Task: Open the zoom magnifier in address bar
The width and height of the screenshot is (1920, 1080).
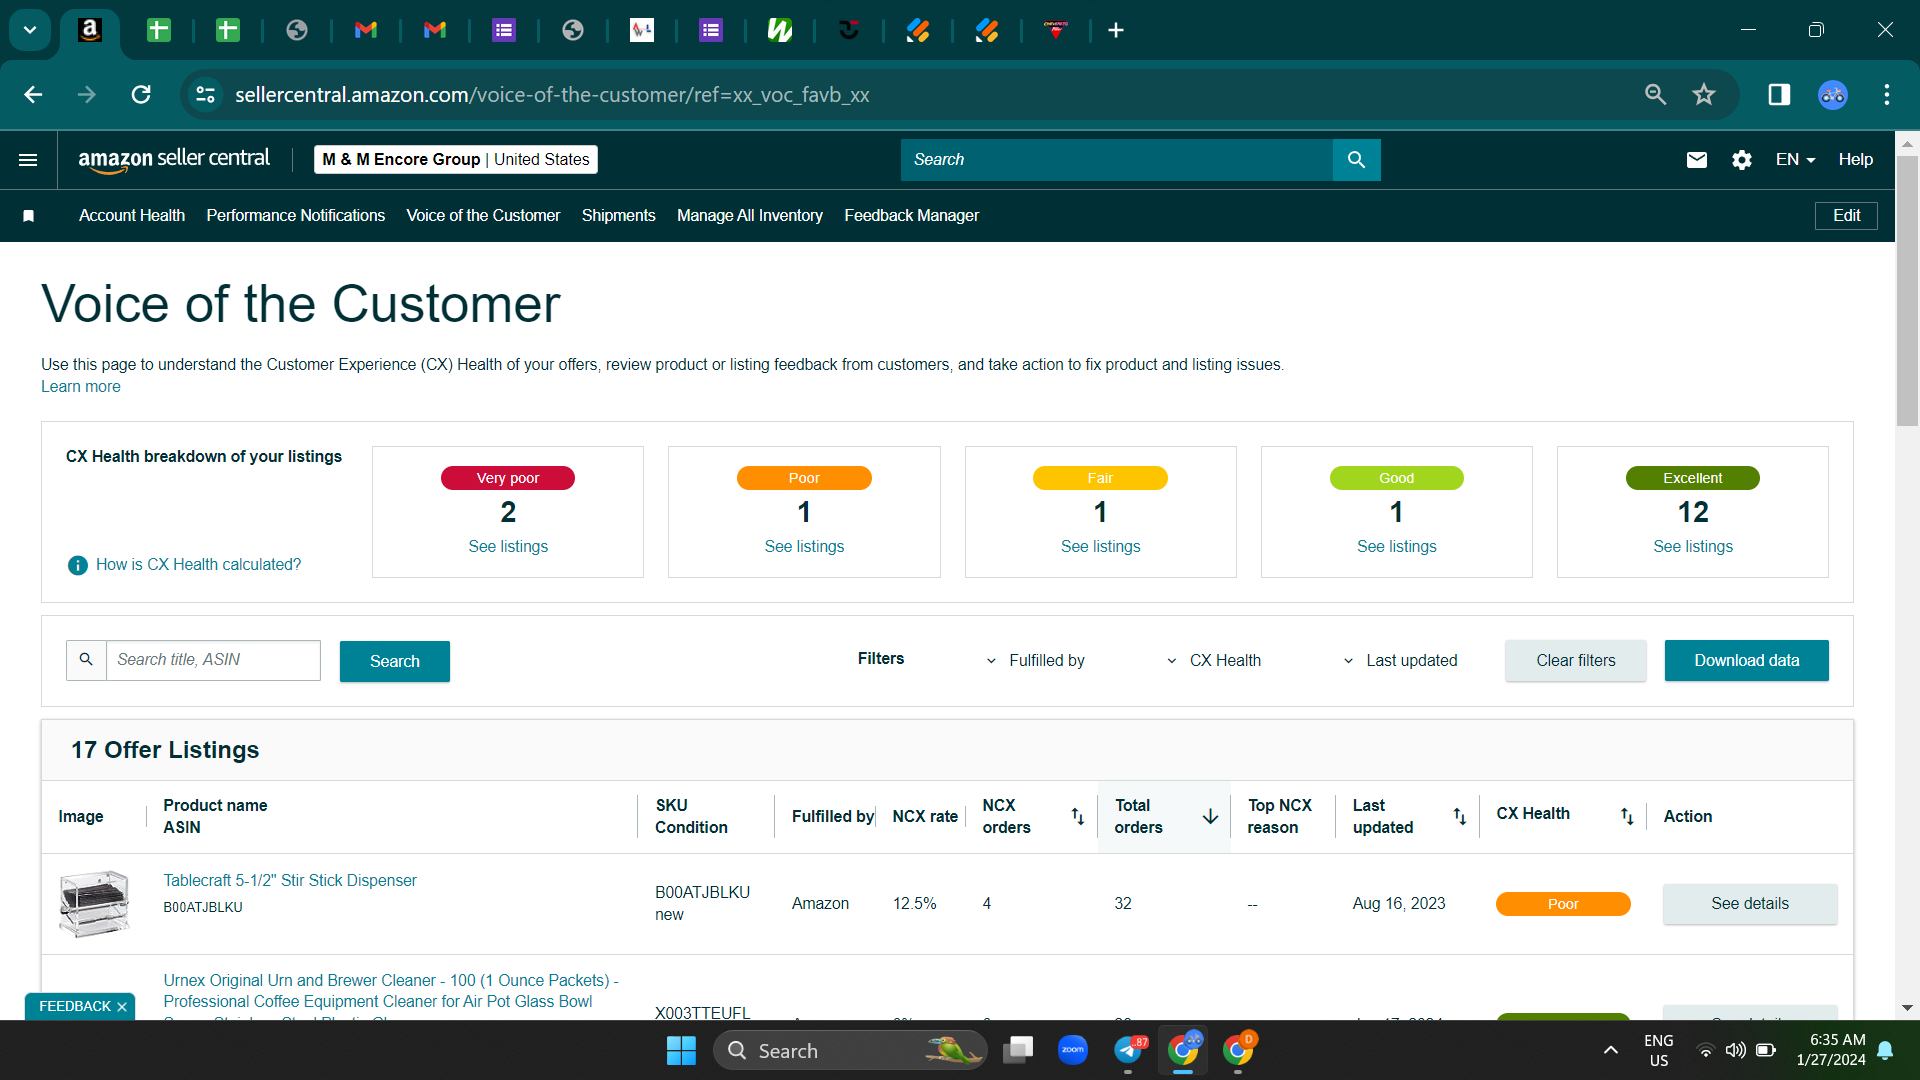Action: [1656, 94]
